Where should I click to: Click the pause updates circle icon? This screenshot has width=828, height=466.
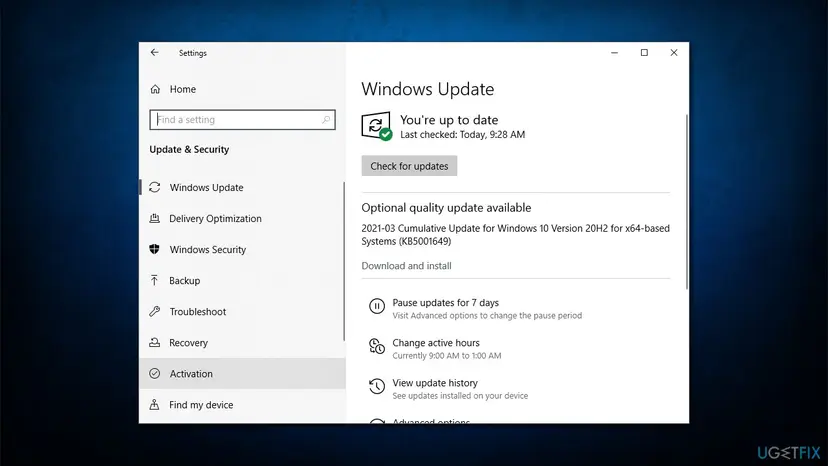click(377, 306)
